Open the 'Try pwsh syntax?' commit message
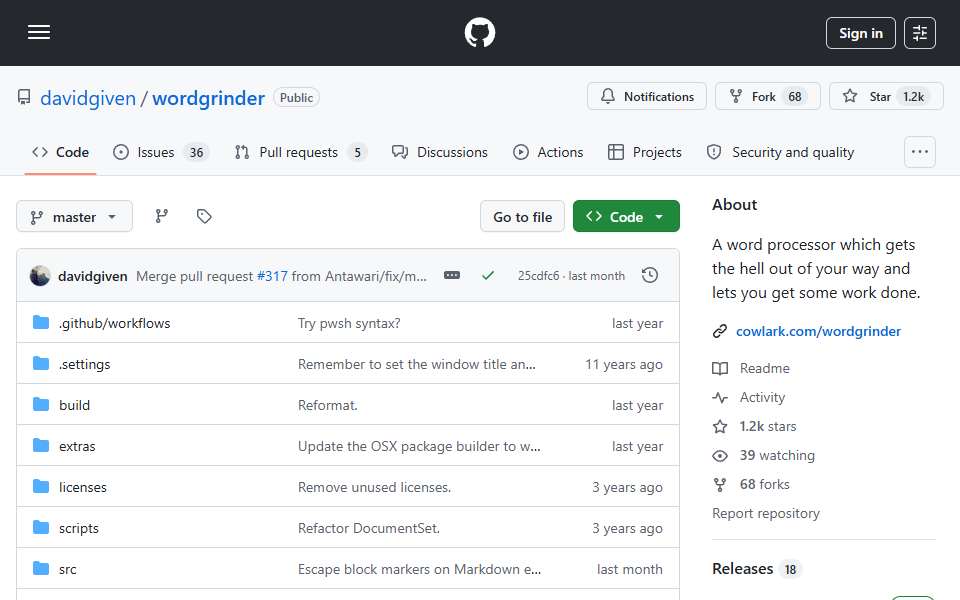 point(349,323)
